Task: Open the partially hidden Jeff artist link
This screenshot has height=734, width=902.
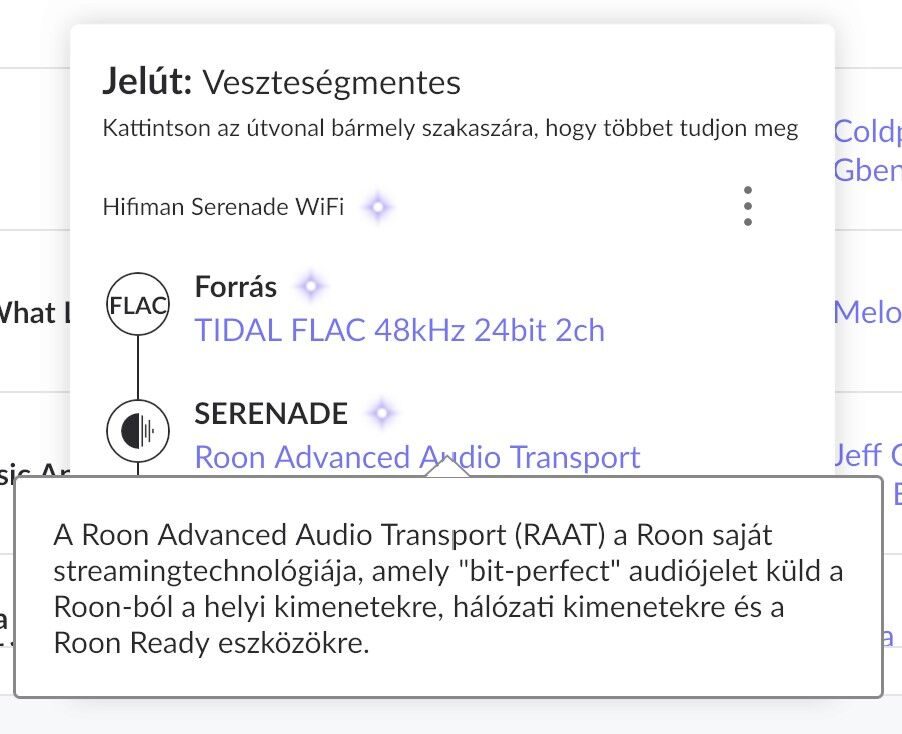Action: 866,456
